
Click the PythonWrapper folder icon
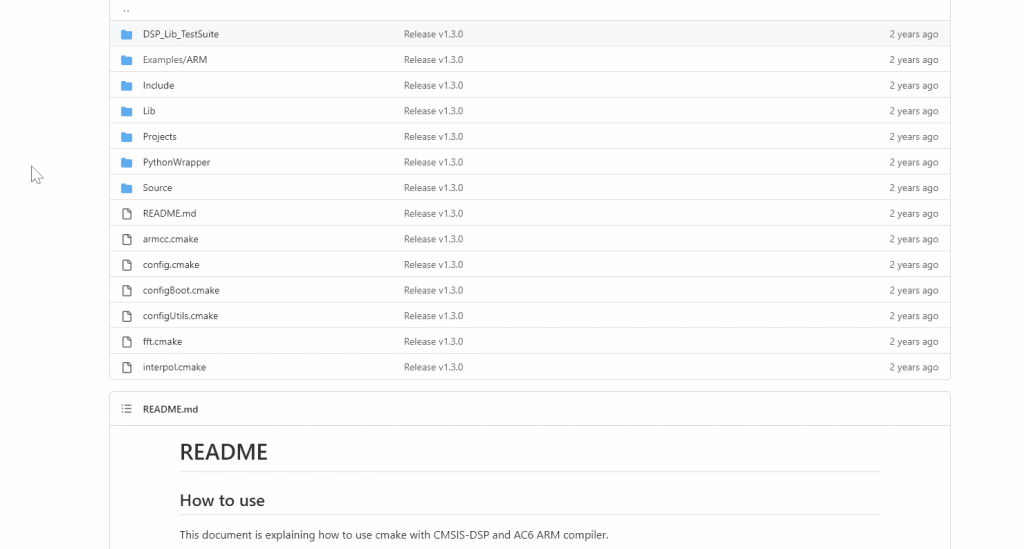coord(127,162)
